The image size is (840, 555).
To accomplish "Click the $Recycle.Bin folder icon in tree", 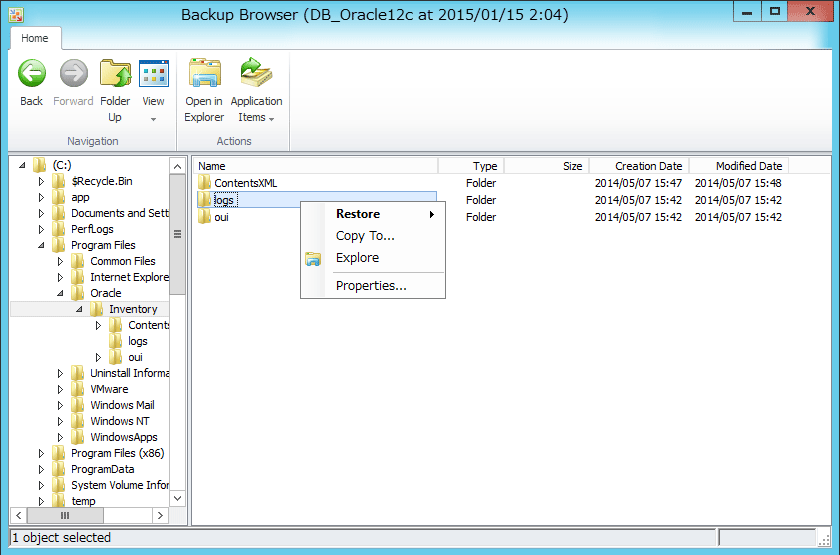I will pos(59,181).
